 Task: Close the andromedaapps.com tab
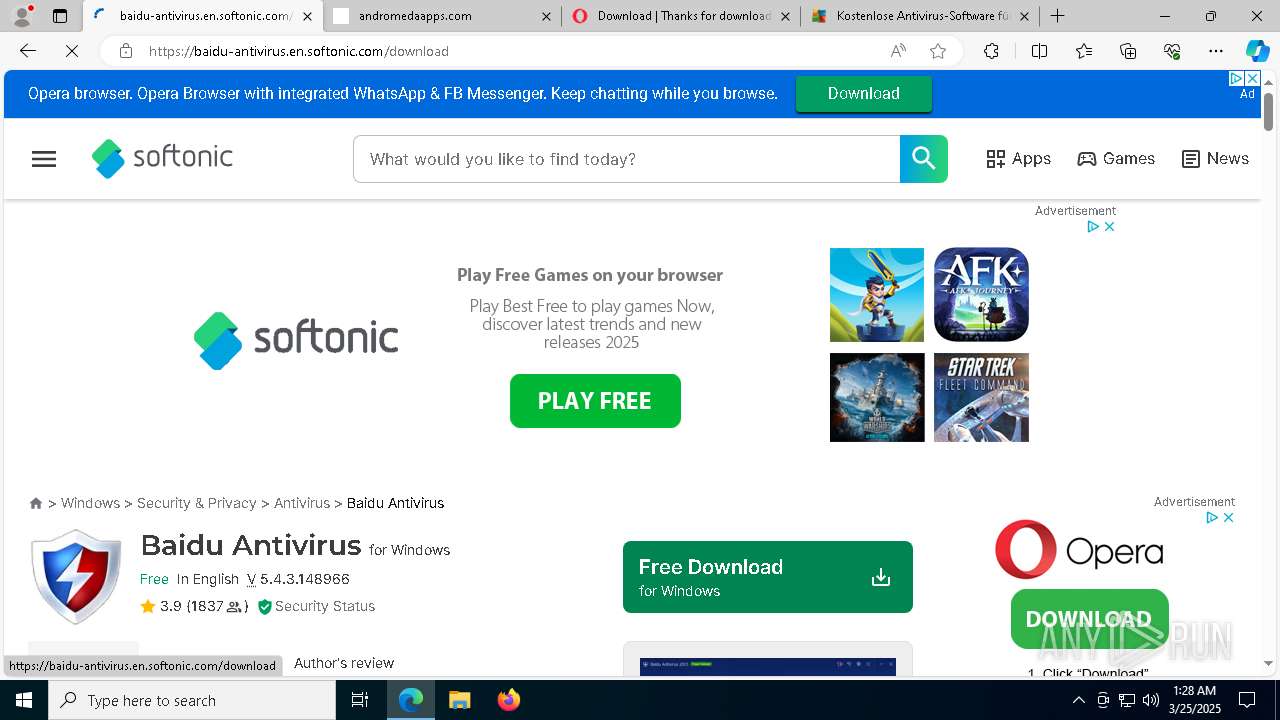point(545,16)
